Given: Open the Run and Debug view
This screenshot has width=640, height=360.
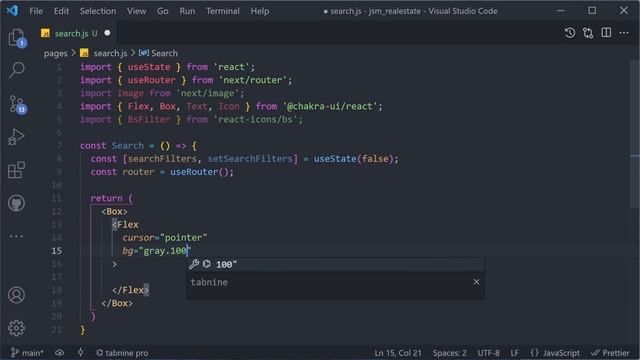Looking at the screenshot, I should pyautogui.click(x=16, y=137).
